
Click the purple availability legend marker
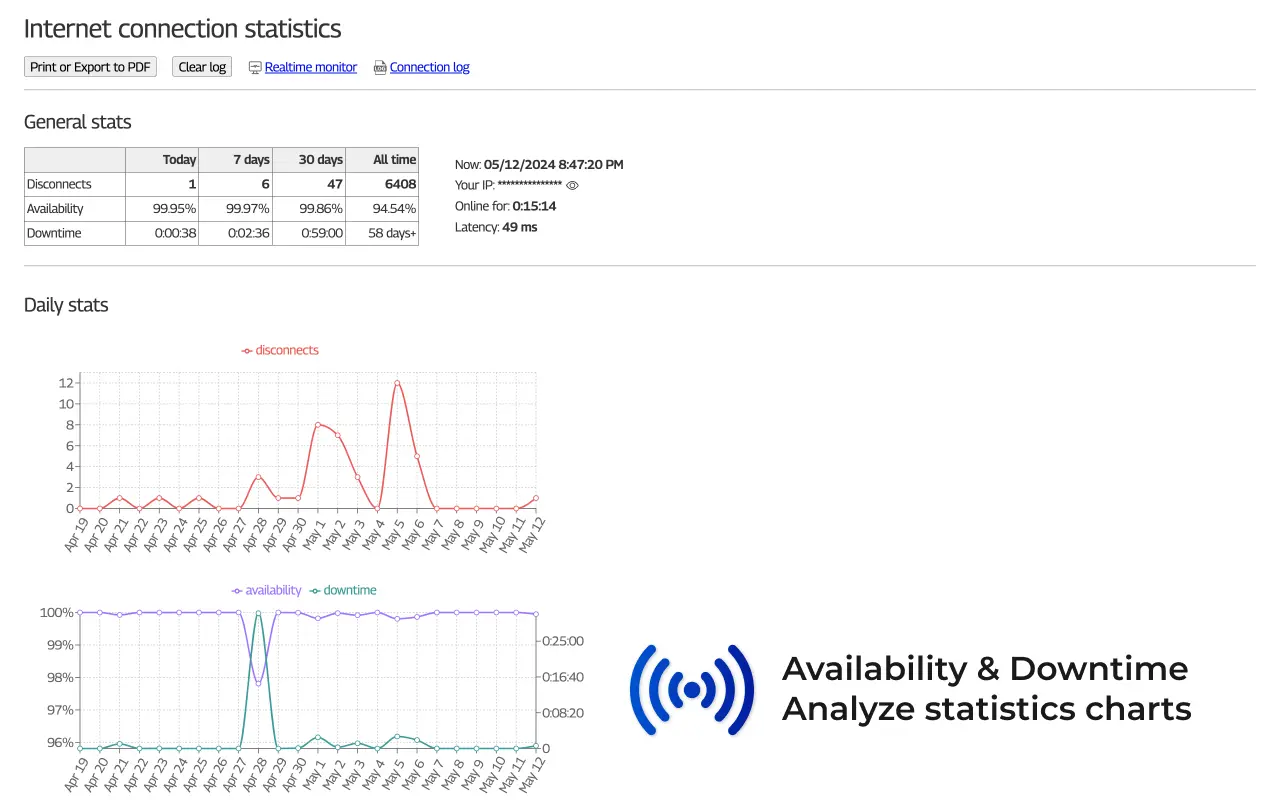point(237,590)
